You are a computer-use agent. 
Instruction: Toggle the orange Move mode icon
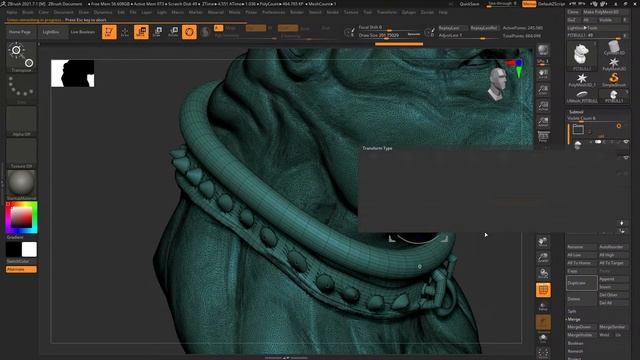(x=141, y=32)
